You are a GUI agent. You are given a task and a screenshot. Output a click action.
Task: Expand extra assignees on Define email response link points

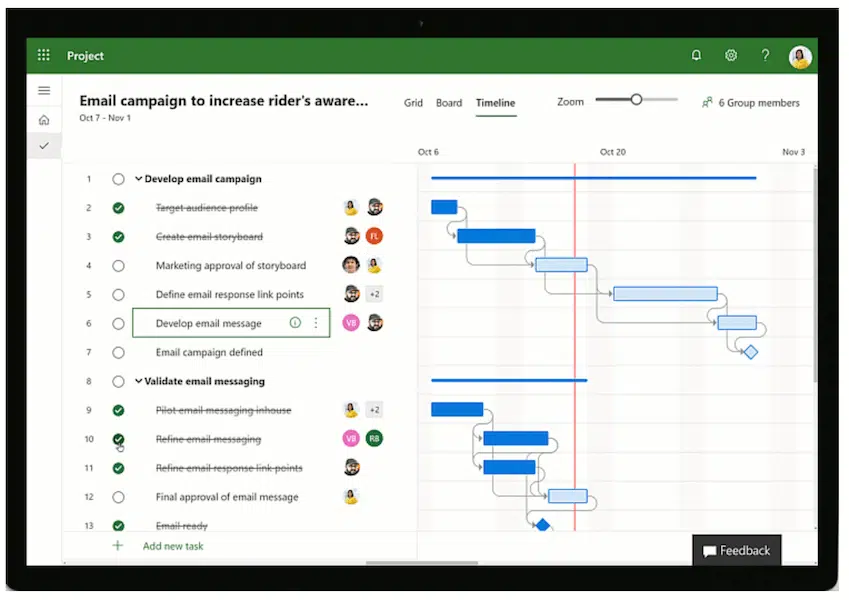pyautogui.click(x=374, y=294)
